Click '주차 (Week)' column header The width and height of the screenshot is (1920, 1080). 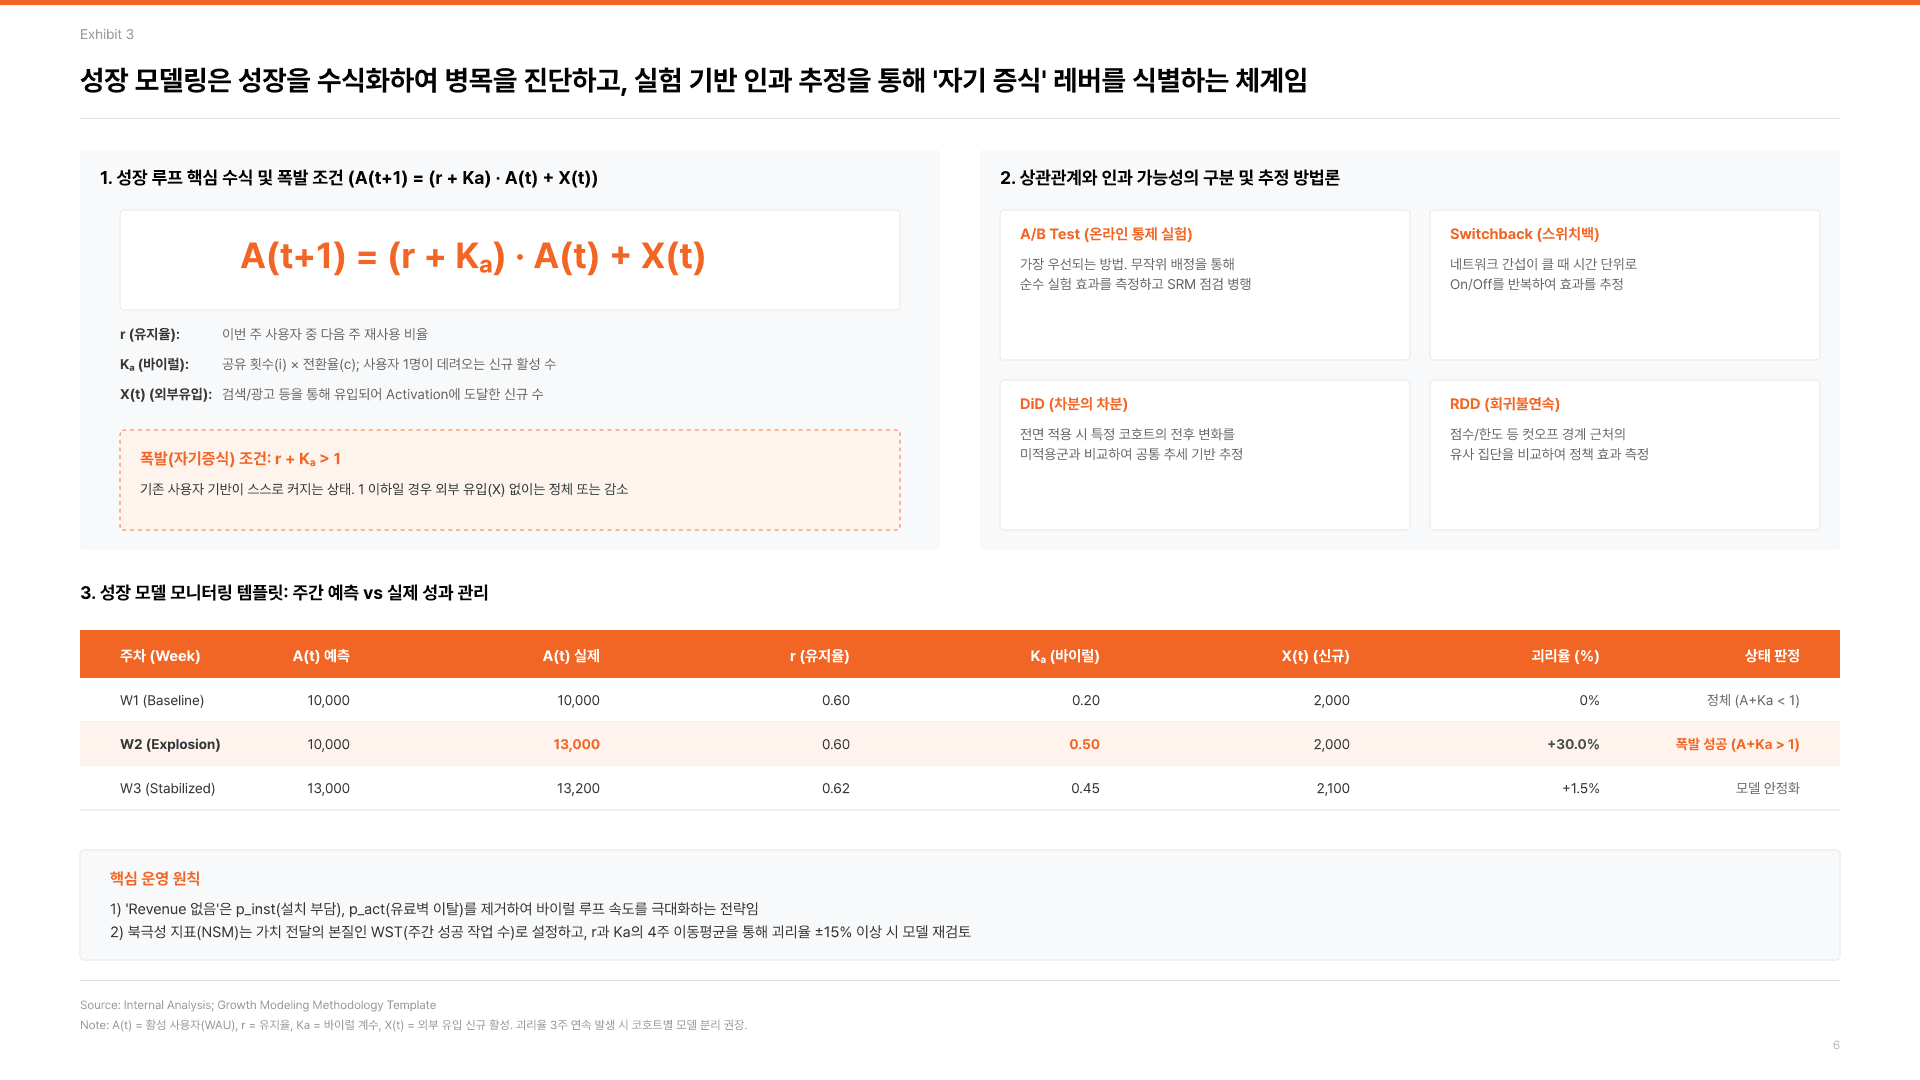tap(160, 656)
